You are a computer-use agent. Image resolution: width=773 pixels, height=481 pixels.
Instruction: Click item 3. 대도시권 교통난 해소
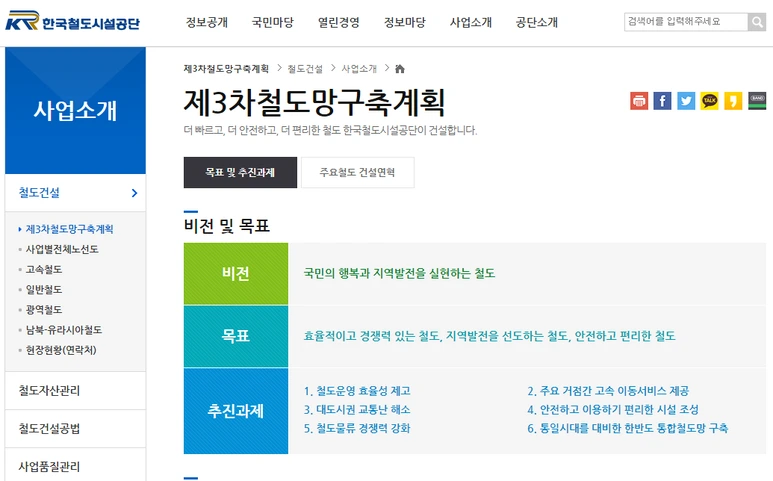[x=357, y=410]
